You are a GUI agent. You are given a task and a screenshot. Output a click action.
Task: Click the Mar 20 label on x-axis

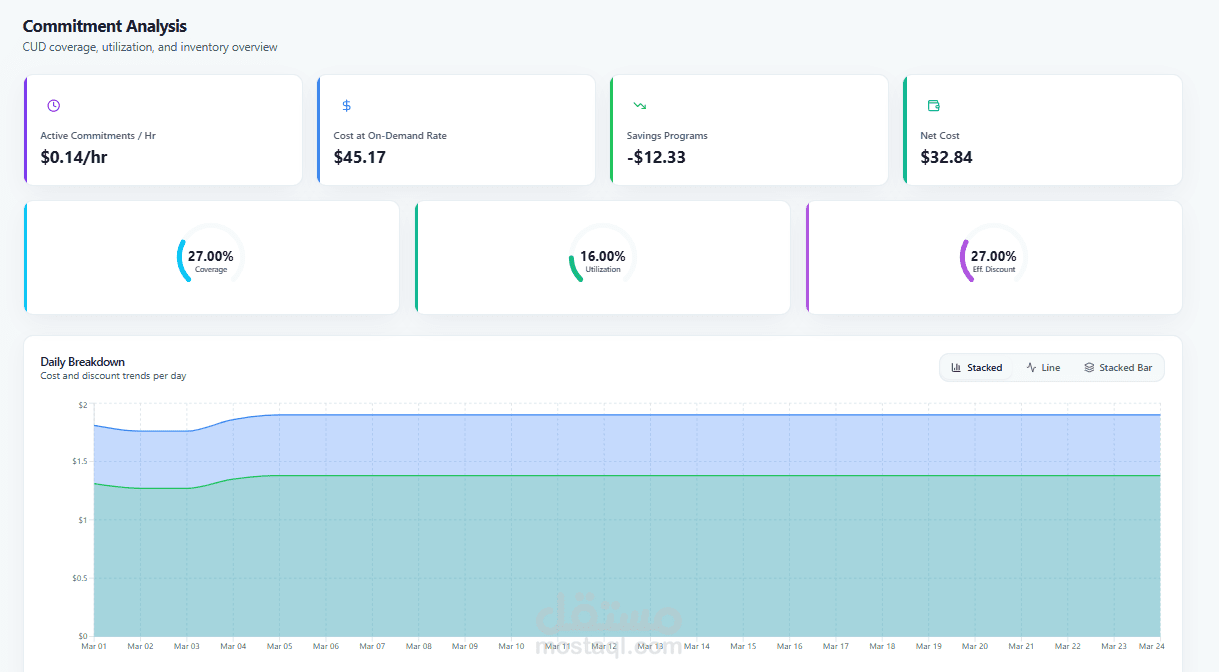(x=975, y=647)
